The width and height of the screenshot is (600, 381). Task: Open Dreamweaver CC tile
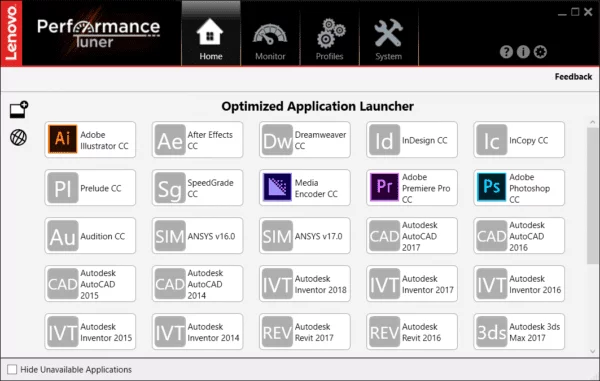(305, 140)
